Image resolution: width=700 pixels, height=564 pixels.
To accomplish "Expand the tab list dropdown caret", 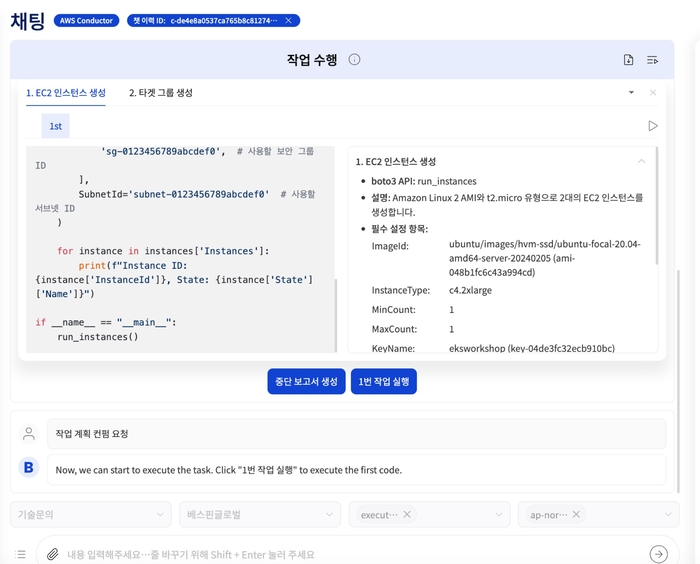I will [631, 93].
